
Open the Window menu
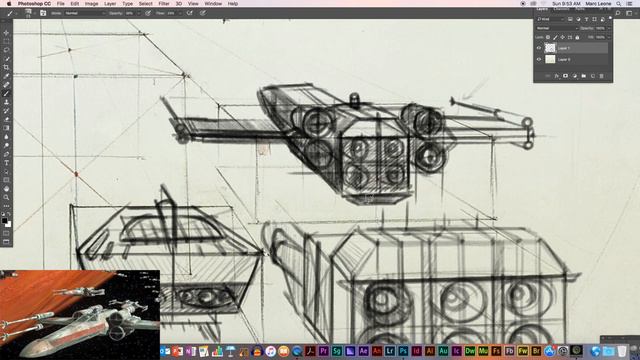pyautogui.click(x=213, y=4)
